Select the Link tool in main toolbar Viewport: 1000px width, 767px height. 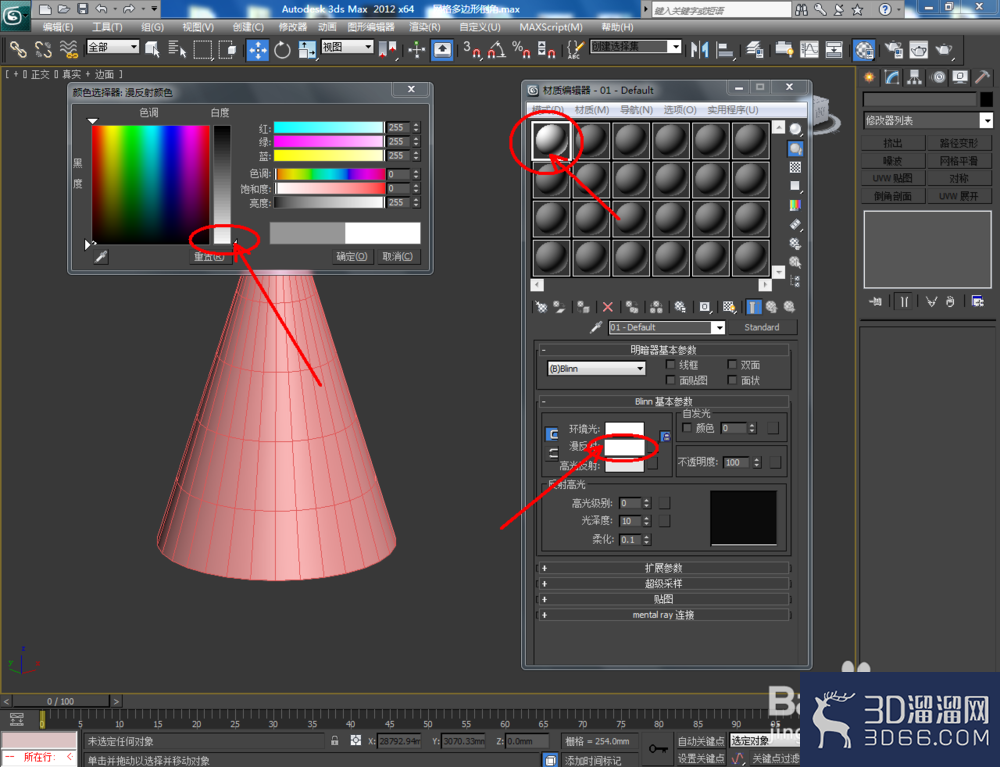(18, 49)
